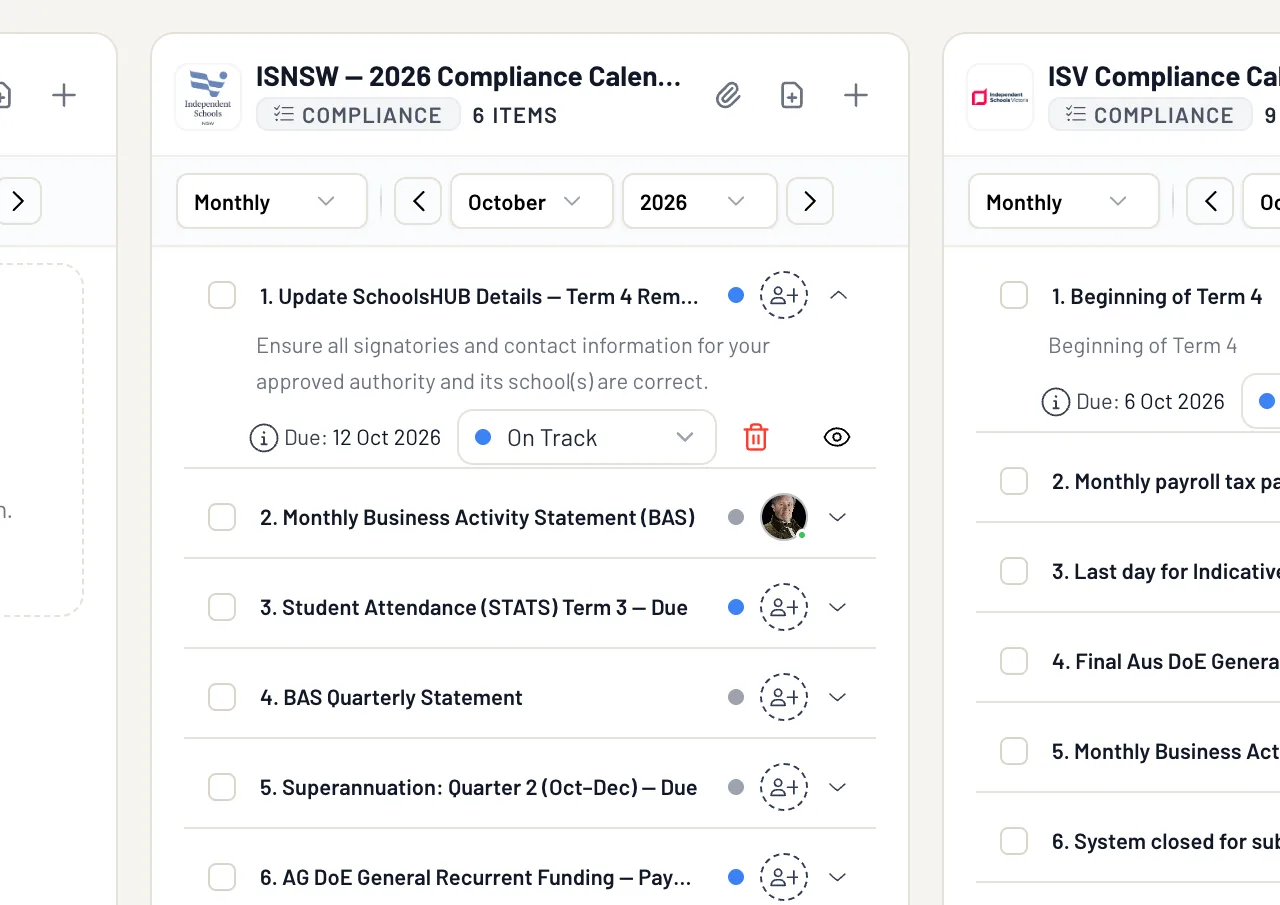Open the 2026 year dropdown
This screenshot has width=1280, height=905.
[700, 202]
